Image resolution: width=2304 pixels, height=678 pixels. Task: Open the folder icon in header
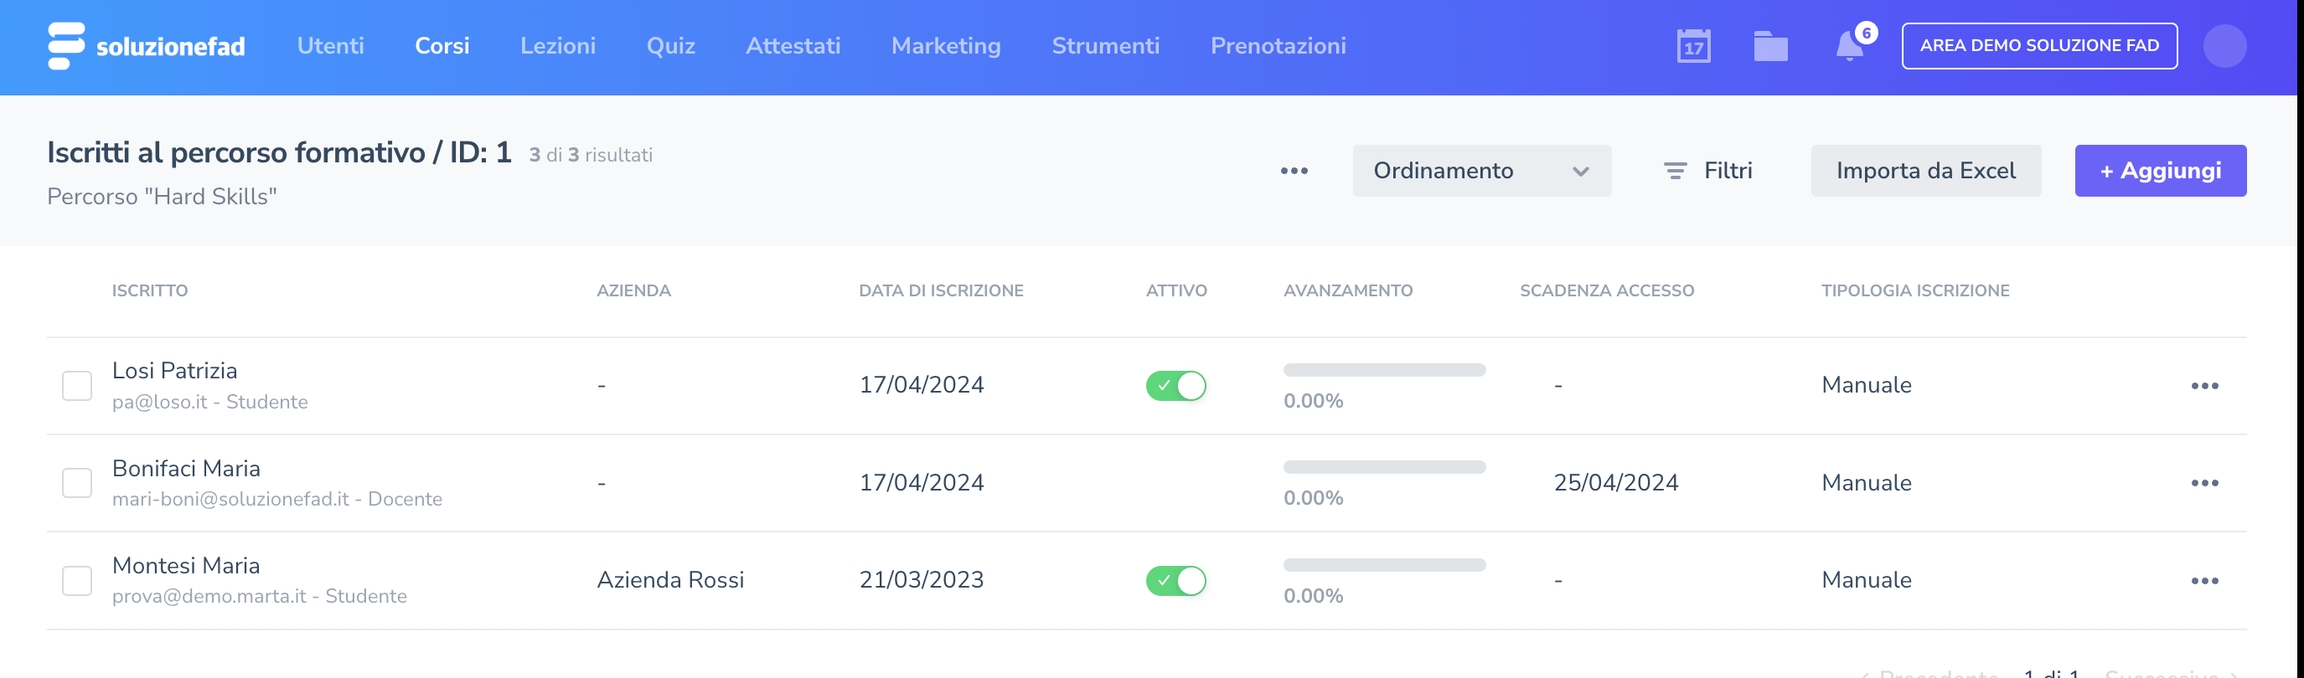pos(1770,46)
